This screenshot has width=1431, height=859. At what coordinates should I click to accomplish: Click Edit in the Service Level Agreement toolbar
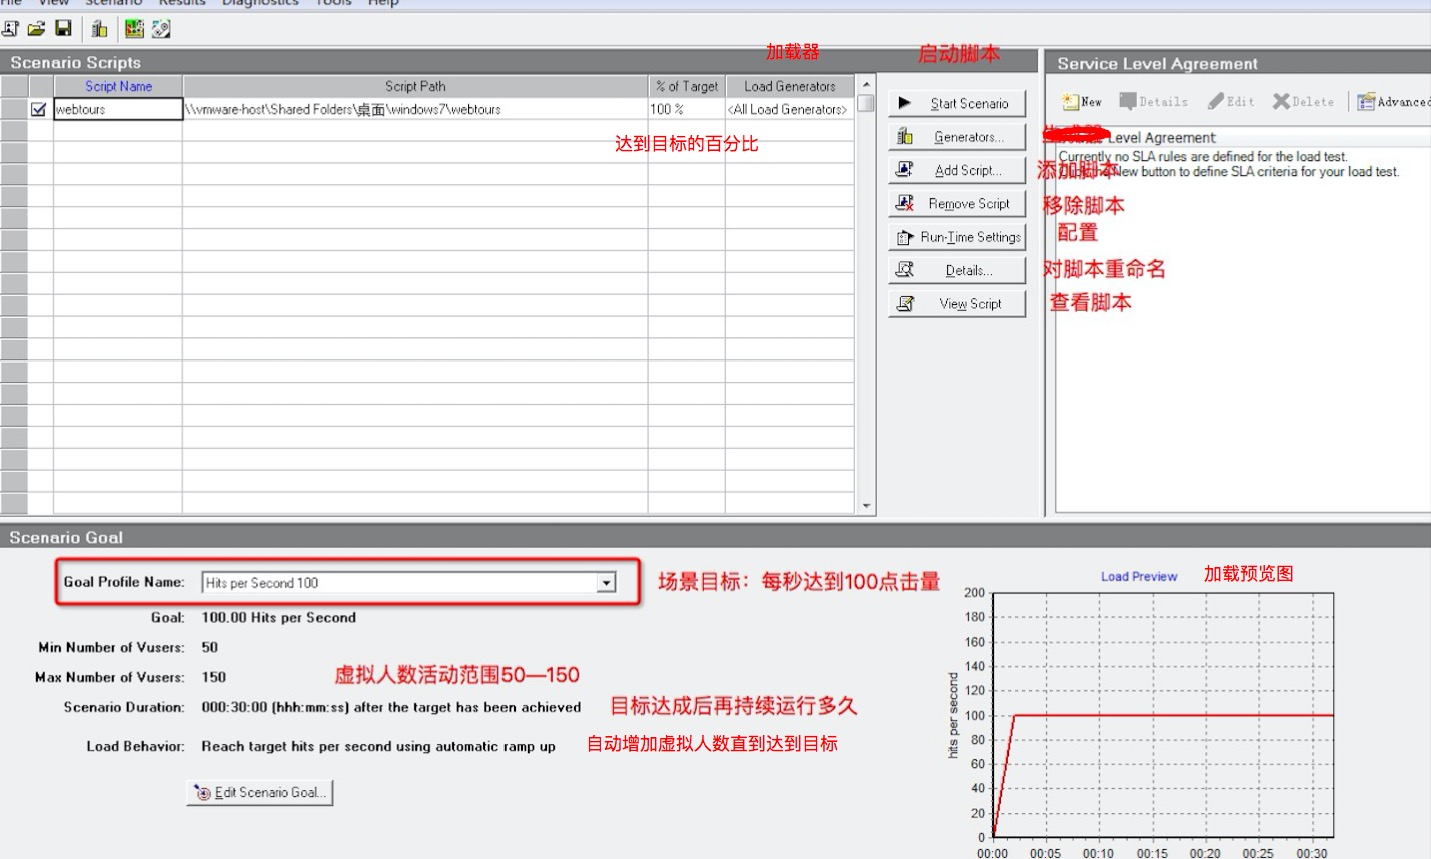(1231, 102)
